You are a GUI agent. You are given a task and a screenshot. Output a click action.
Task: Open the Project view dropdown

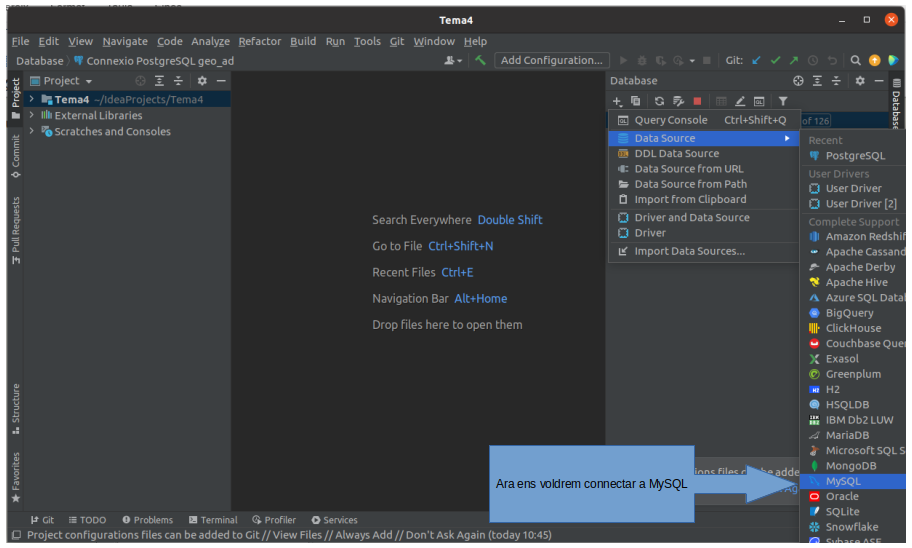click(x=61, y=81)
